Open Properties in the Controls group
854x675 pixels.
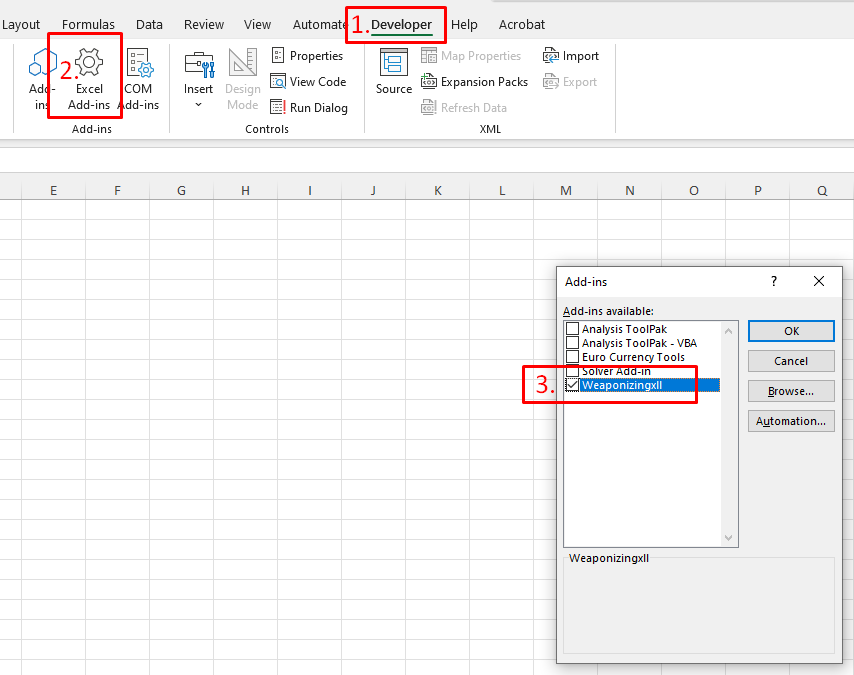[x=308, y=56]
